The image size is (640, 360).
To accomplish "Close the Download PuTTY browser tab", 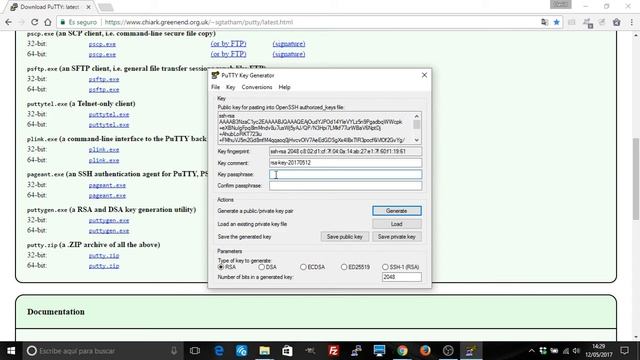I will [x=89, y=7].
